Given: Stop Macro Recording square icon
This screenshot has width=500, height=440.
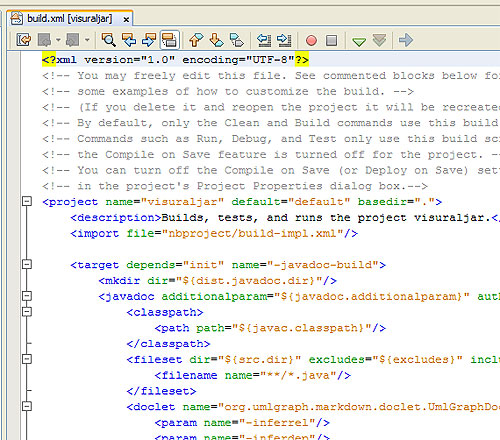Looking at the screenshot, I should click(x=331, y=41).
